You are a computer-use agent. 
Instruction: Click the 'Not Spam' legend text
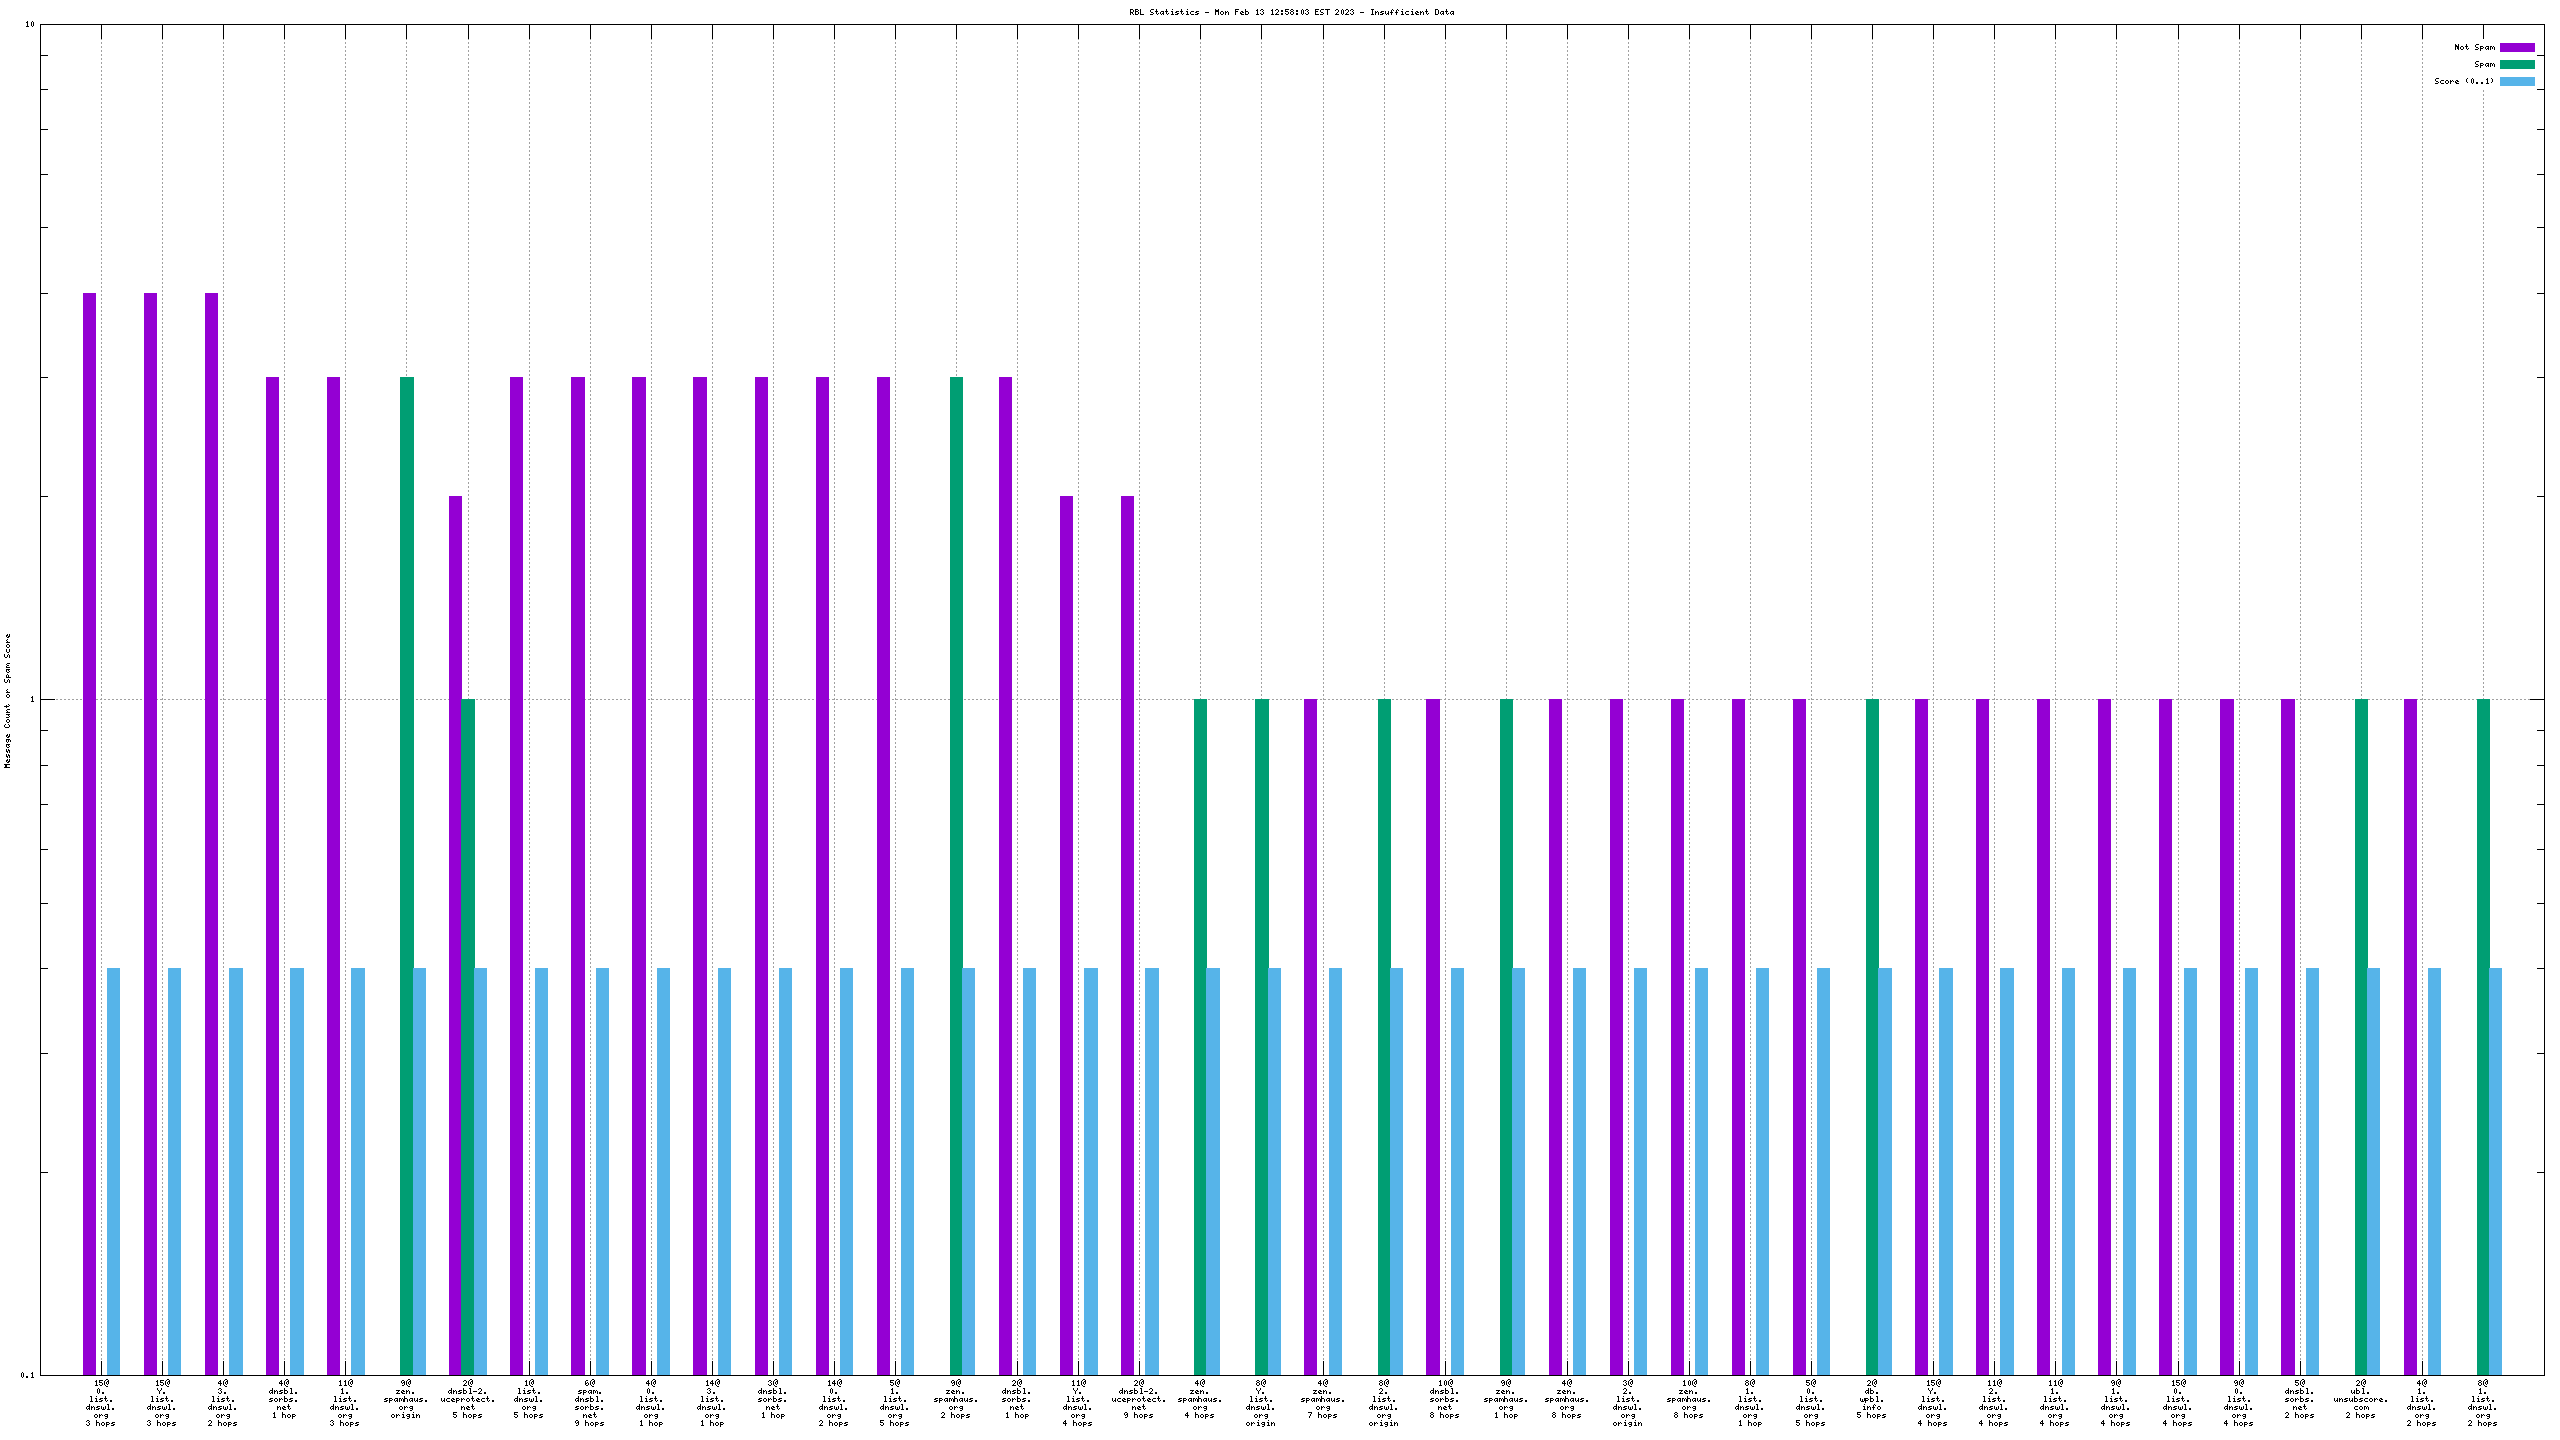pyautogui.click(x=2474, y=47)
